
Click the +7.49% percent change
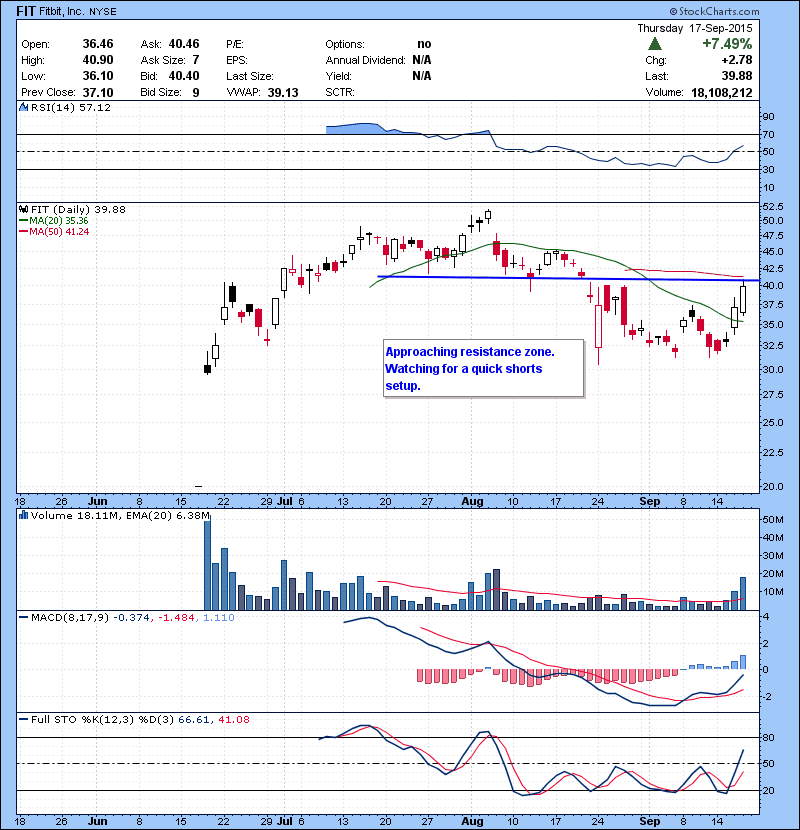pos(727,43)
